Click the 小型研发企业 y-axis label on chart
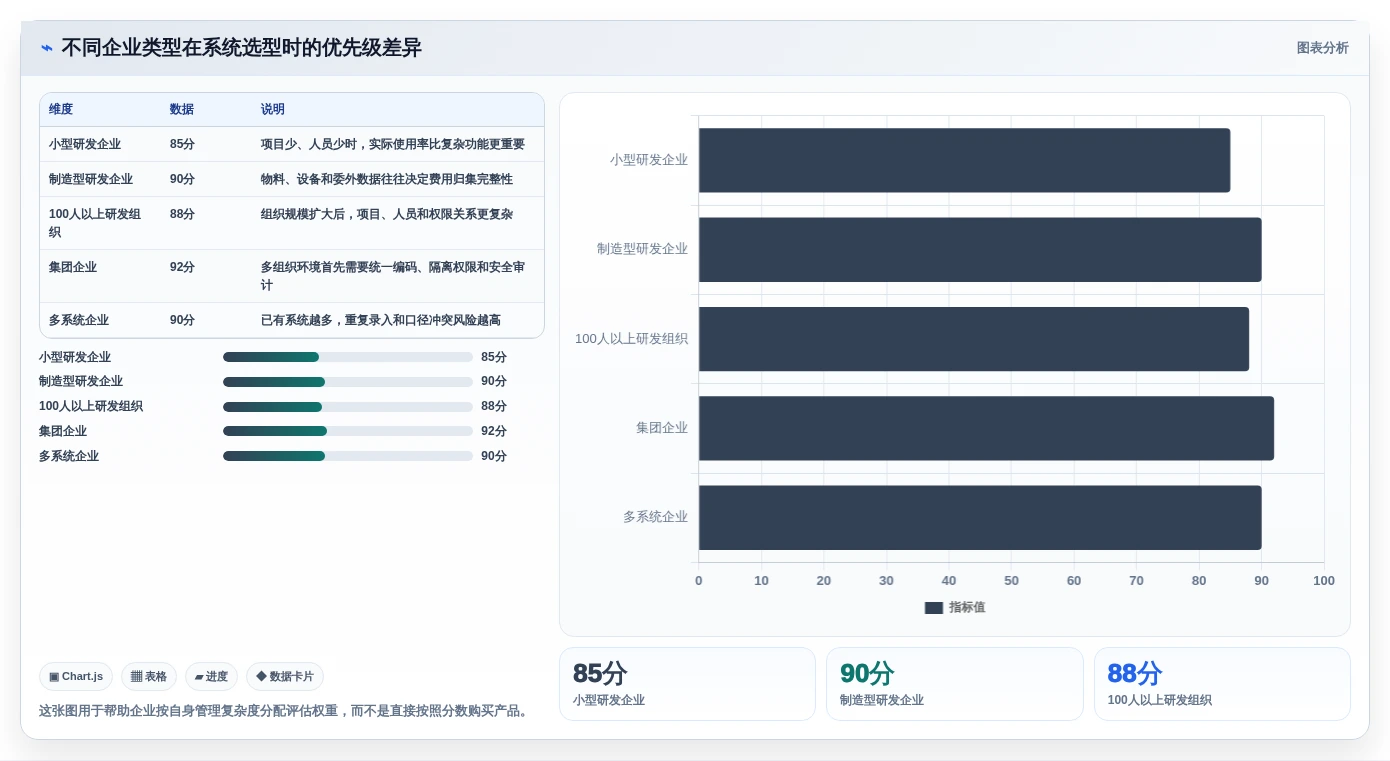The height and width of the screenshot is (761, 1390). coord(649,160)
